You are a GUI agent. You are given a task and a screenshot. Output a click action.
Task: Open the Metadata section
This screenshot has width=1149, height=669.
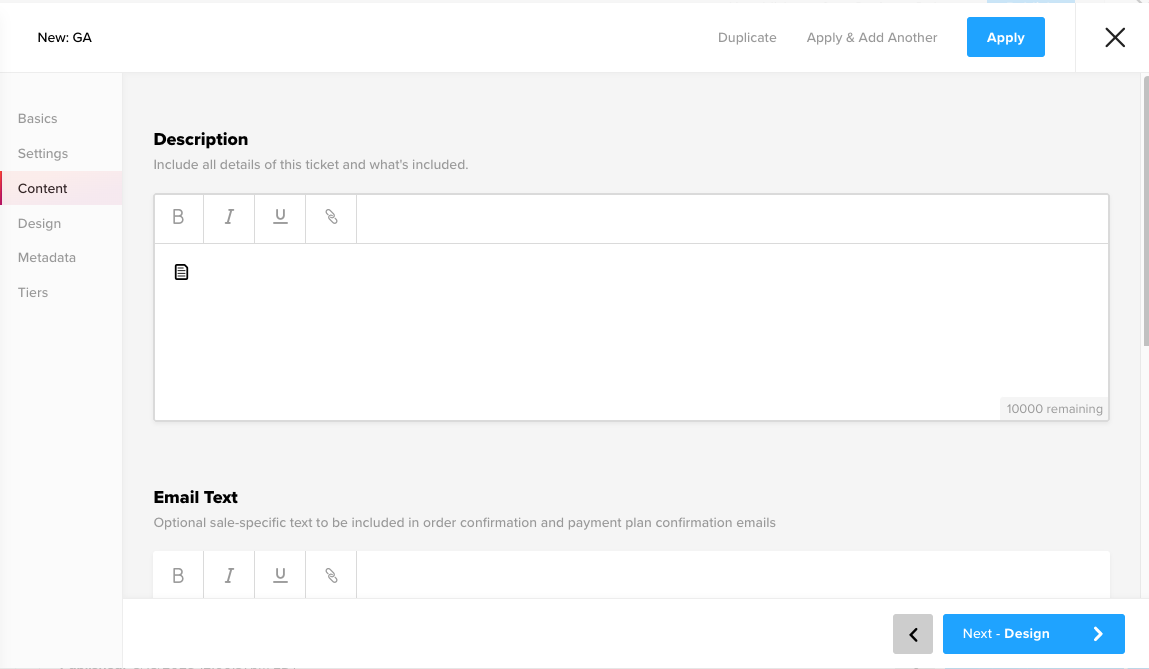tap(47, 258)
